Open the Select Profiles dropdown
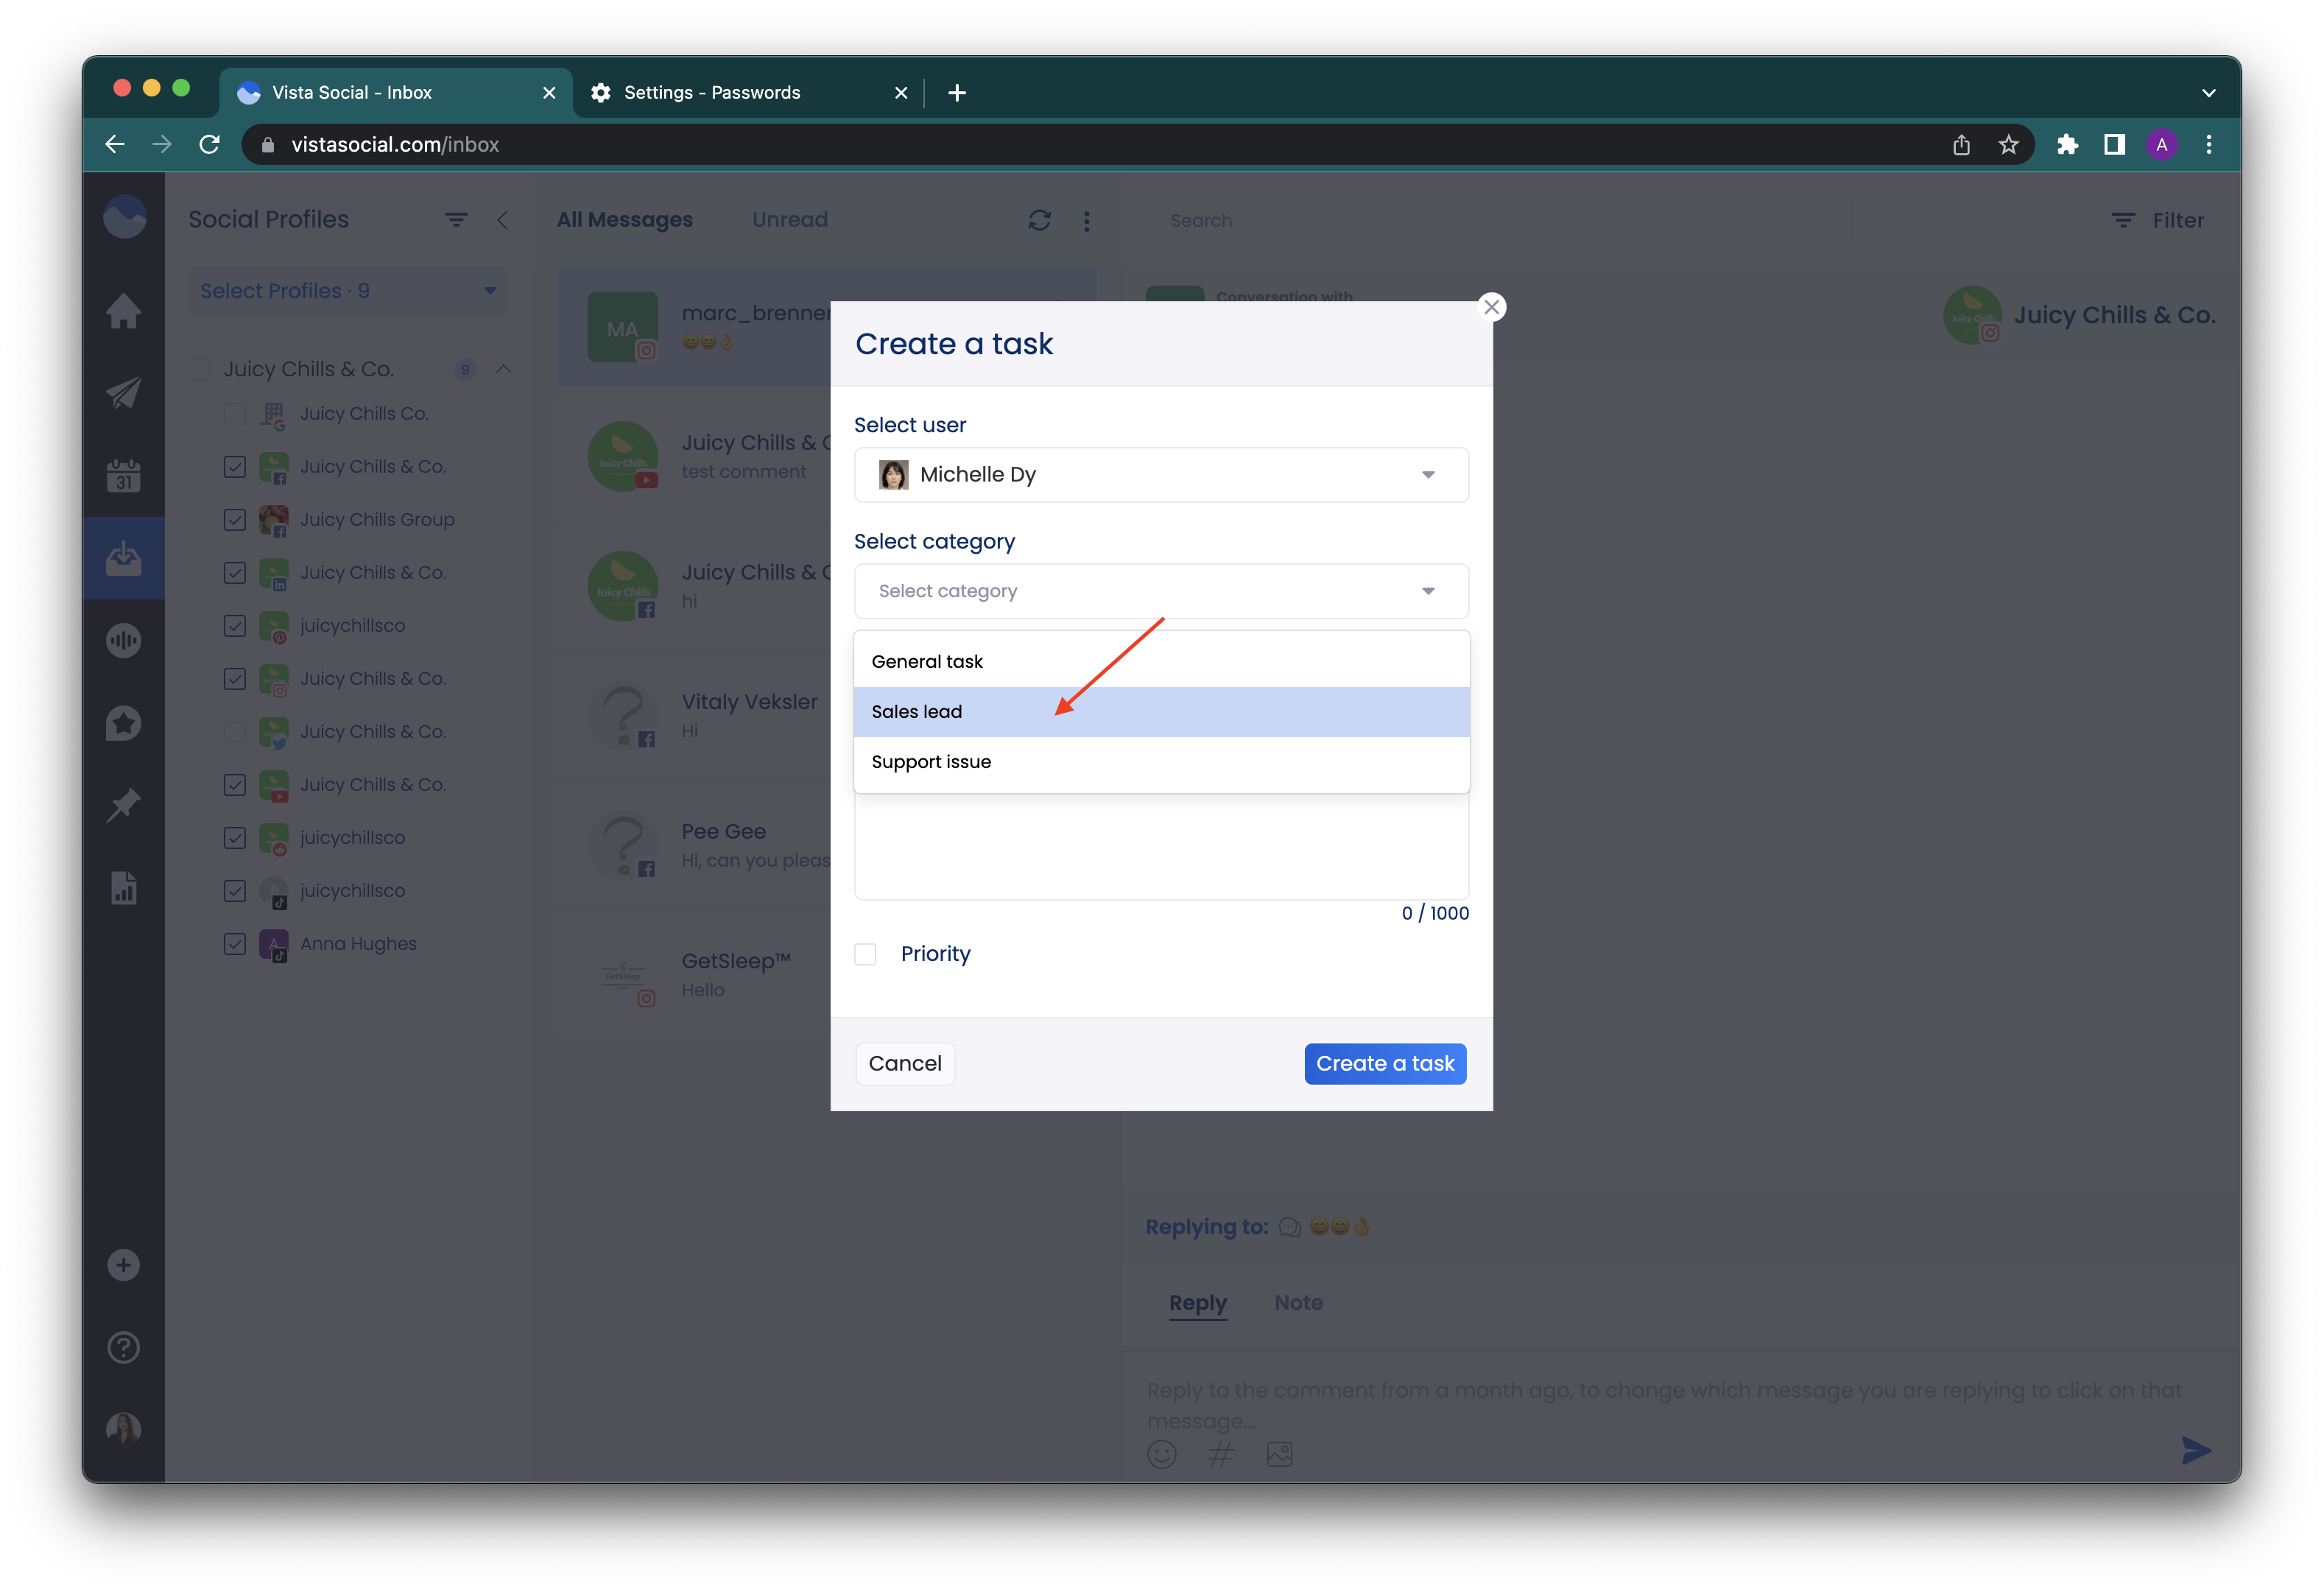 348,291
